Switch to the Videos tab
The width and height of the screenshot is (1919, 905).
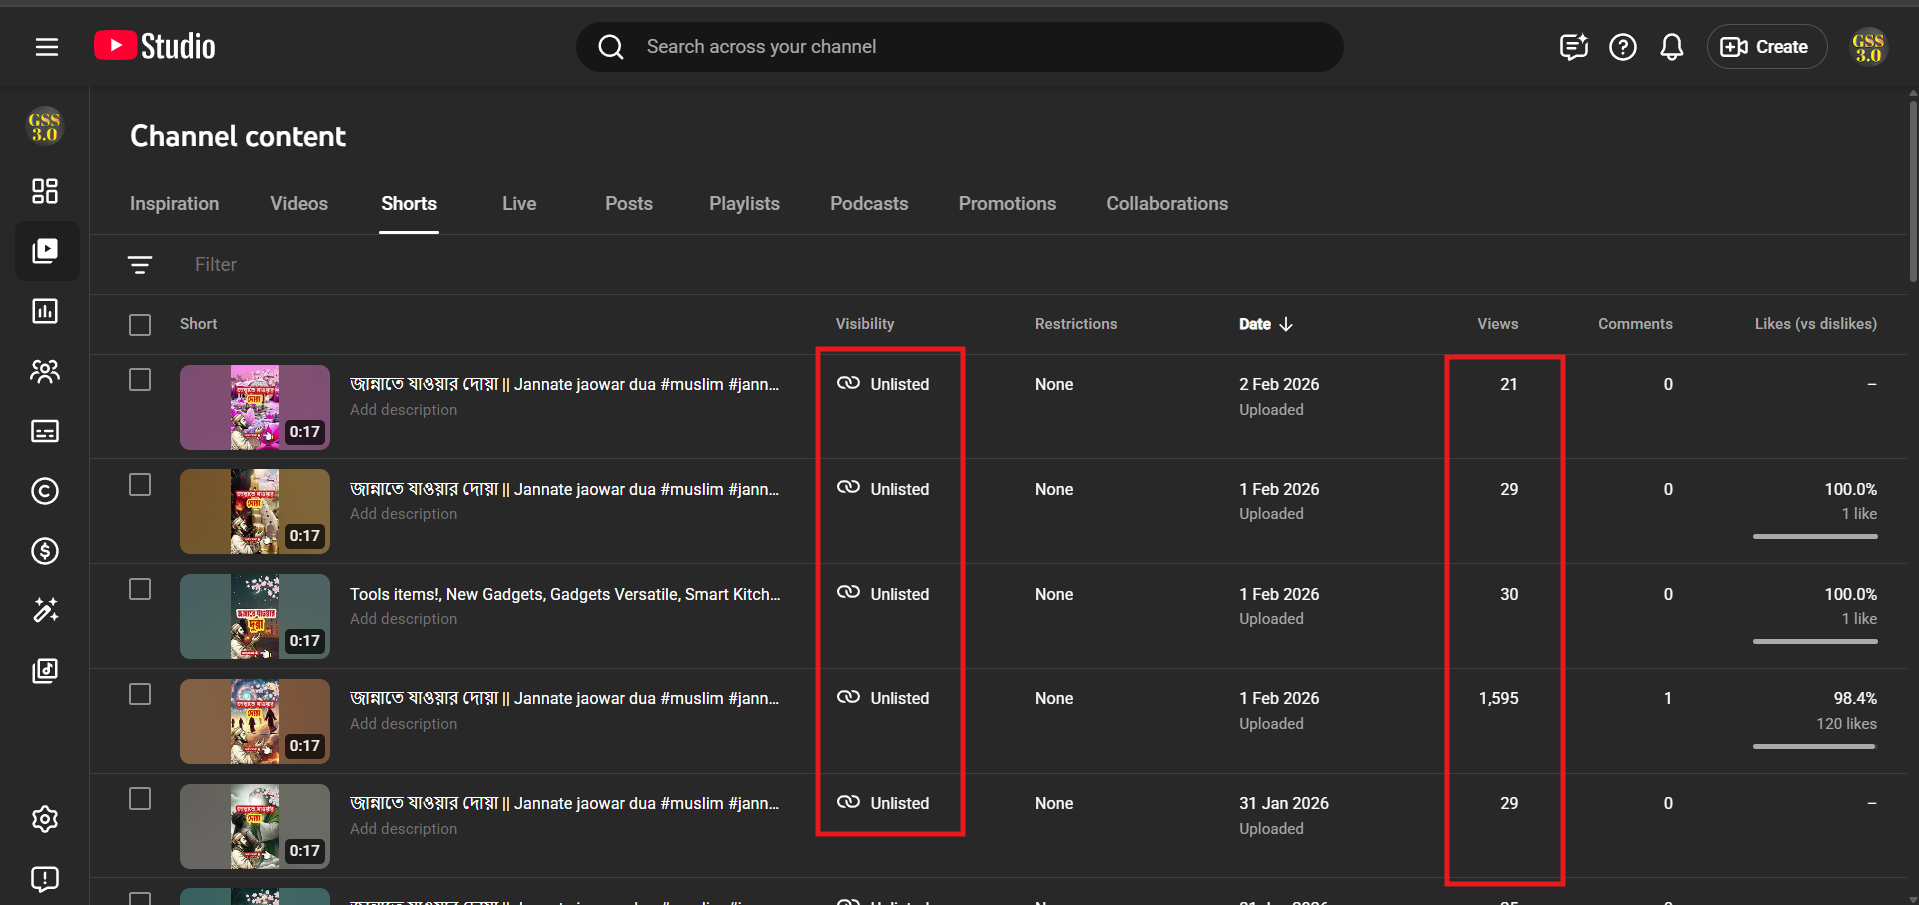(298, 204)
